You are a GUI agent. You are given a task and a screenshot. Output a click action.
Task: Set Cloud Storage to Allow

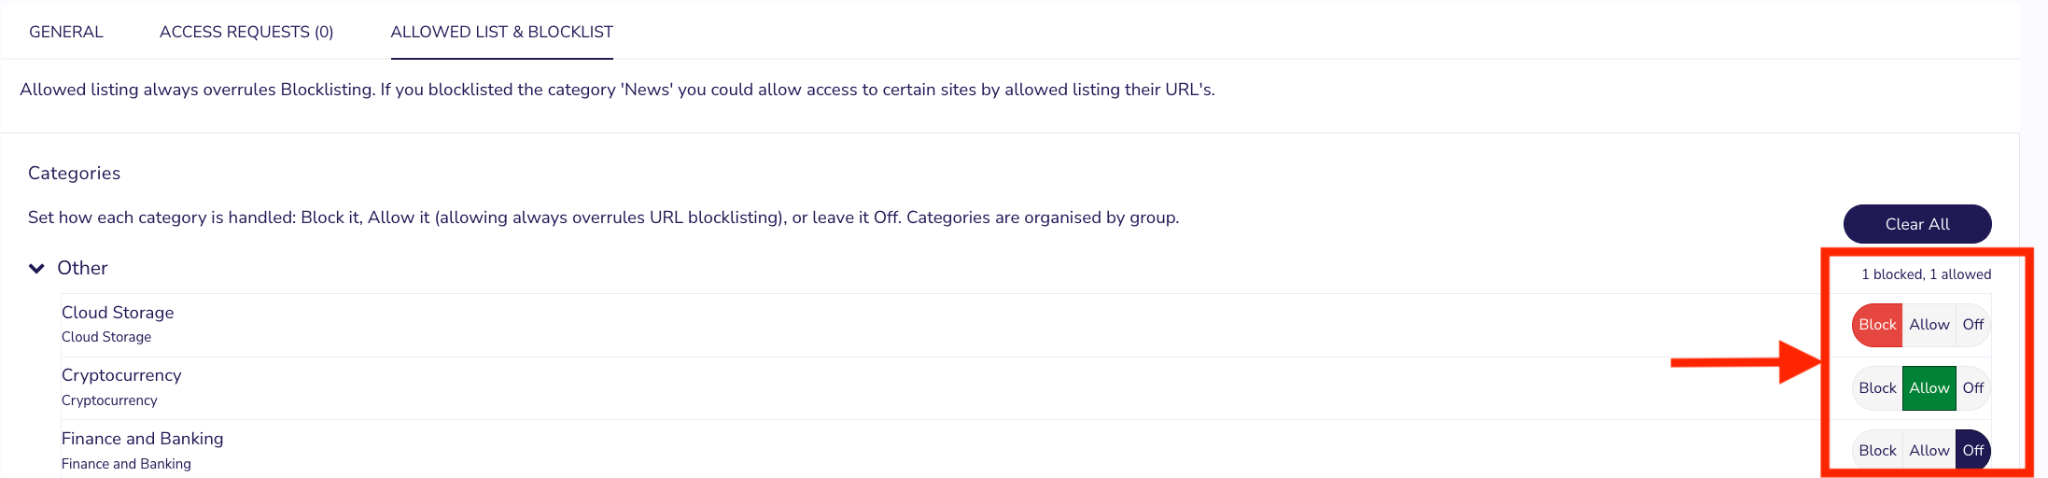(1929, 325)
